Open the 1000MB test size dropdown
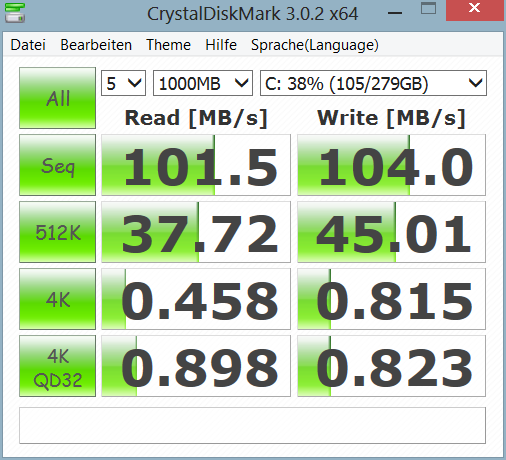The width and height of the screenshot is (506, 460). (203, 83)
